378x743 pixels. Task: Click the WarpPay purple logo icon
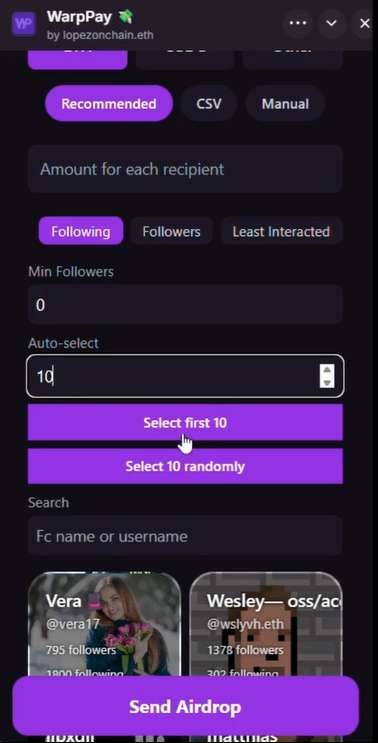point(23,23)
